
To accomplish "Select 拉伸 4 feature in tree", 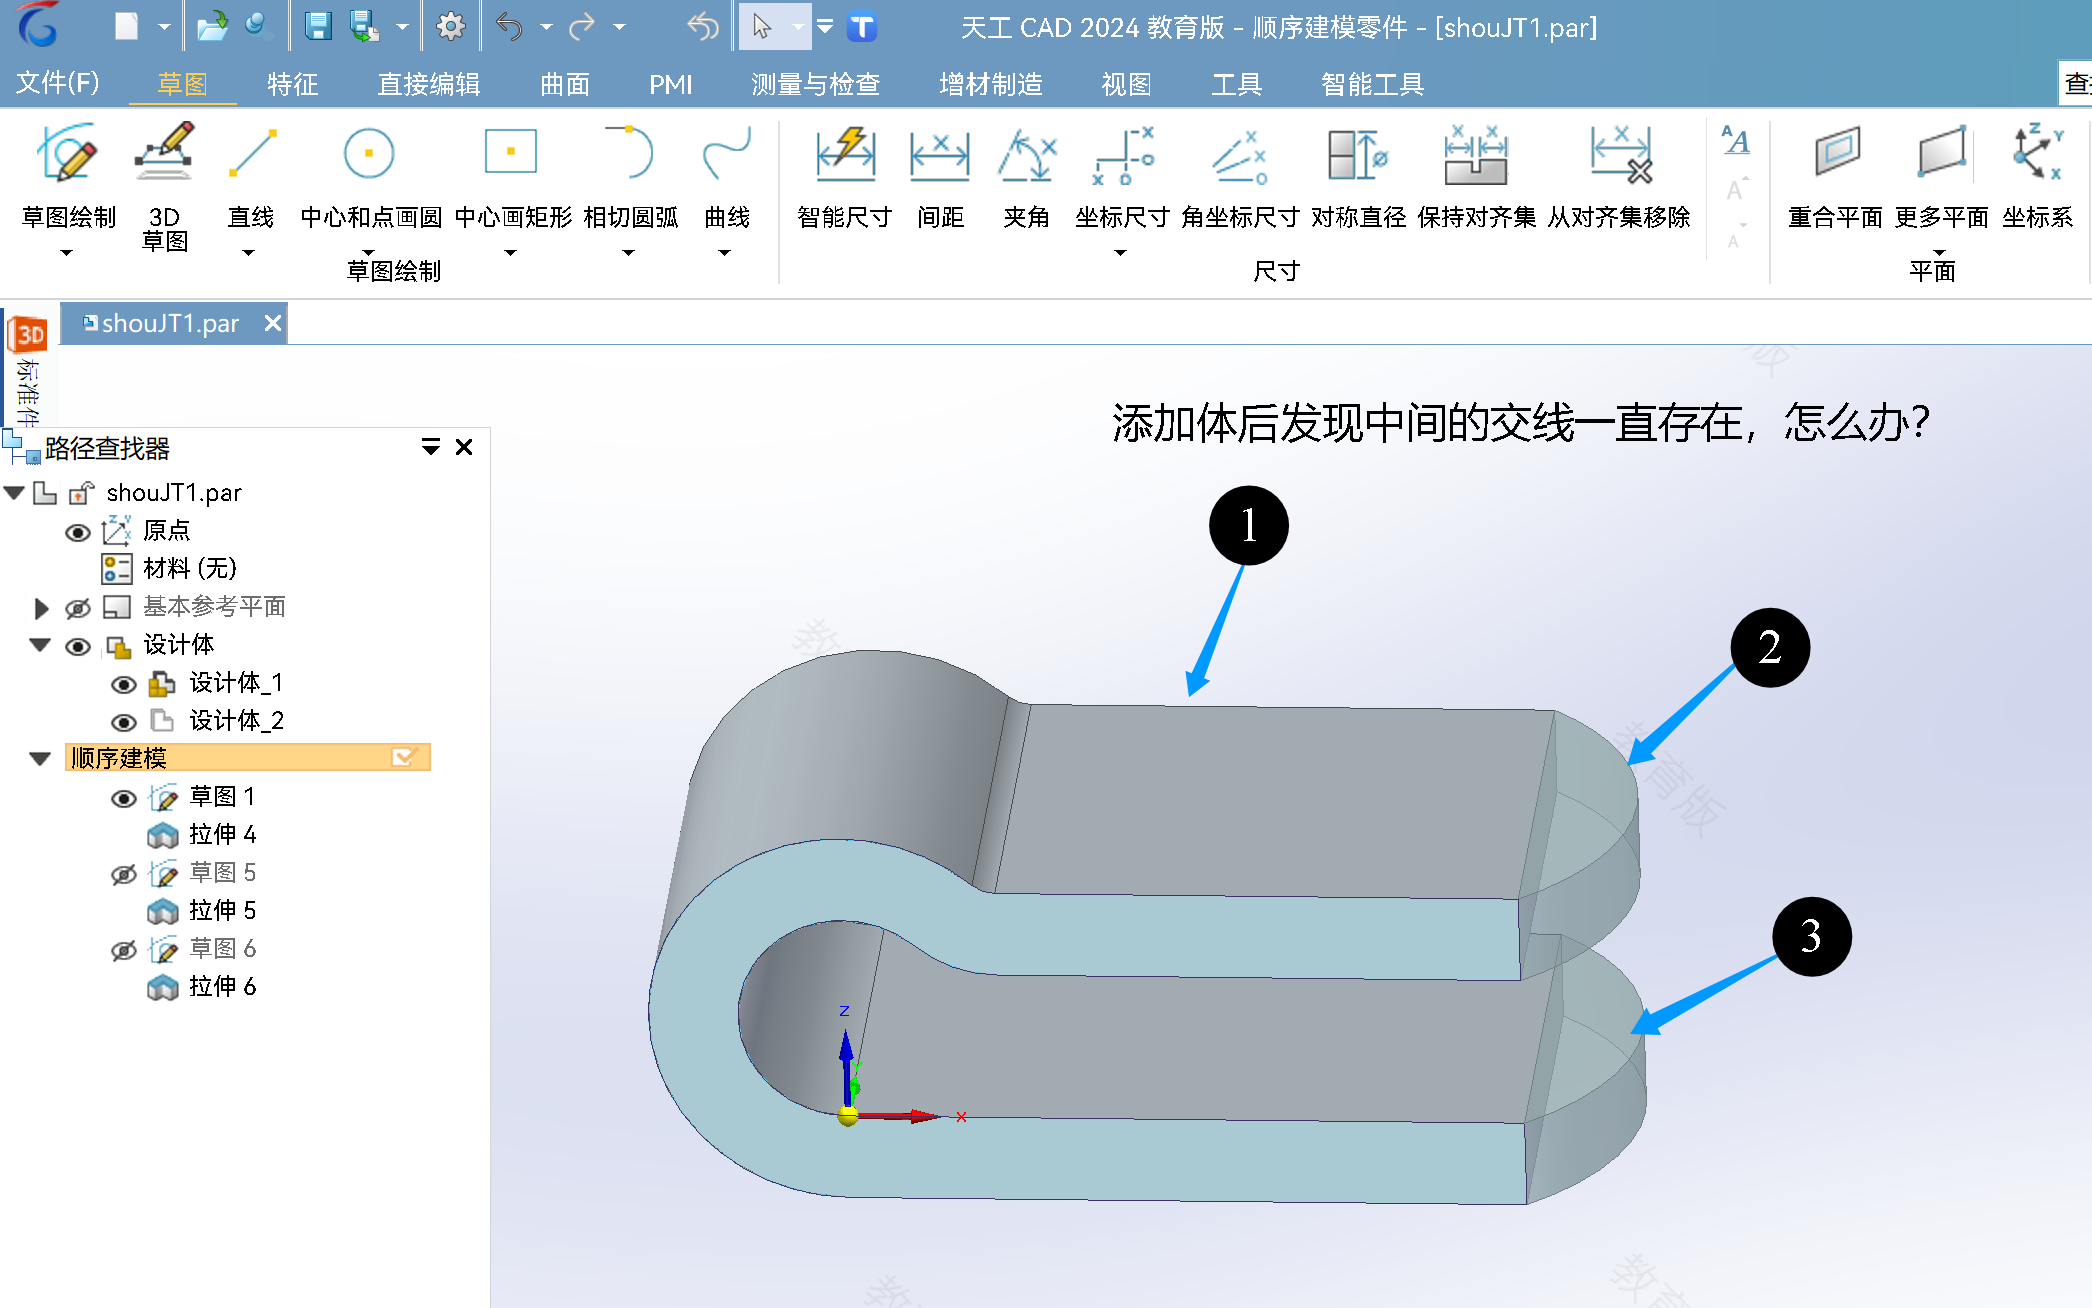I will 202,835.
